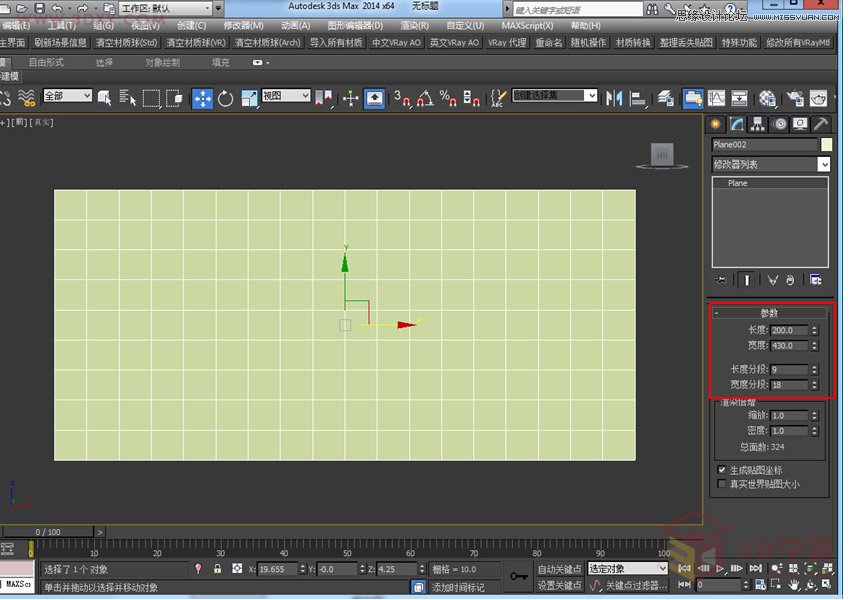Open the Utilities panel with hammer icon
The height and width of the screenshot is (600, 850).
point(820,124)
